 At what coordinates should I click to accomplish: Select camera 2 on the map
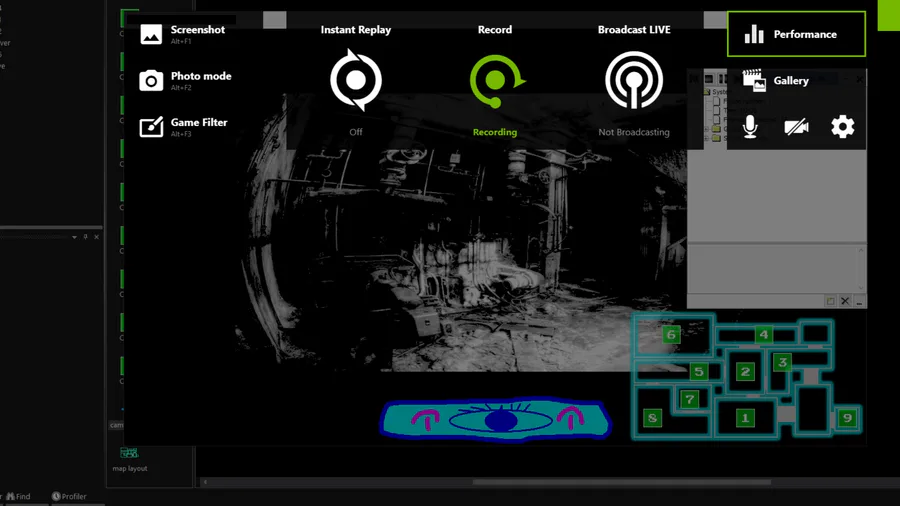[745, 372]
